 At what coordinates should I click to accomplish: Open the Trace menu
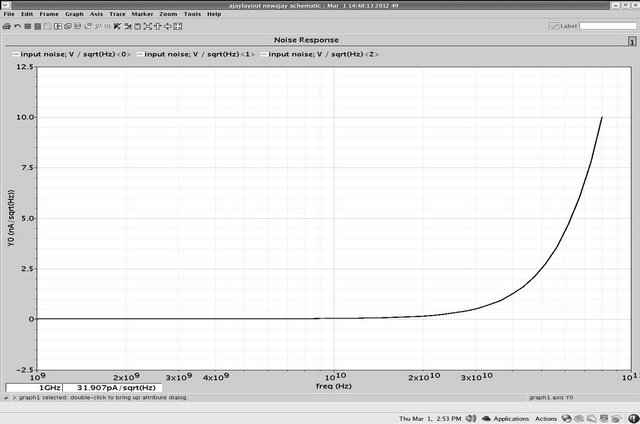pyautogui.click(x=118, y=14)
